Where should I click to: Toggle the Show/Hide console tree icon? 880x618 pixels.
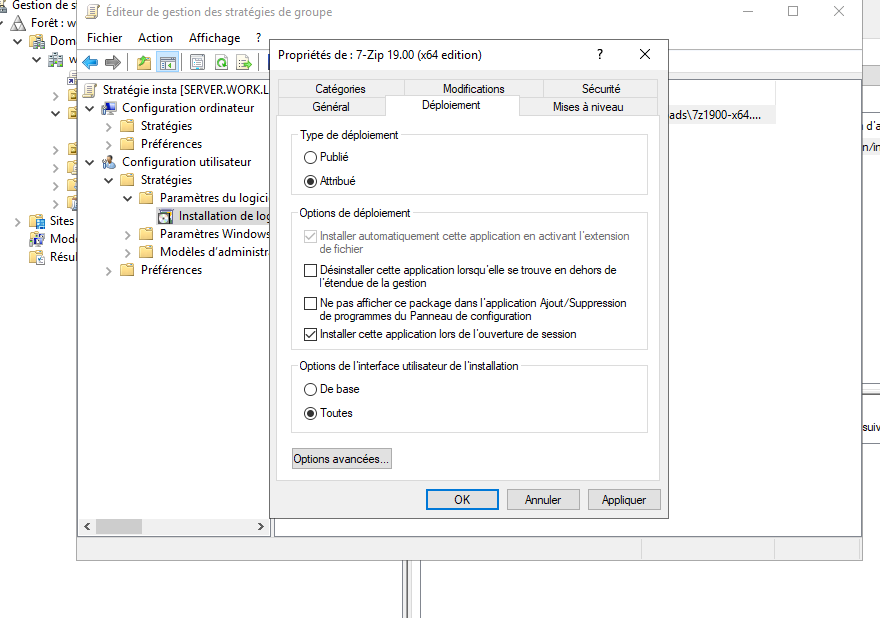[167, 62]
